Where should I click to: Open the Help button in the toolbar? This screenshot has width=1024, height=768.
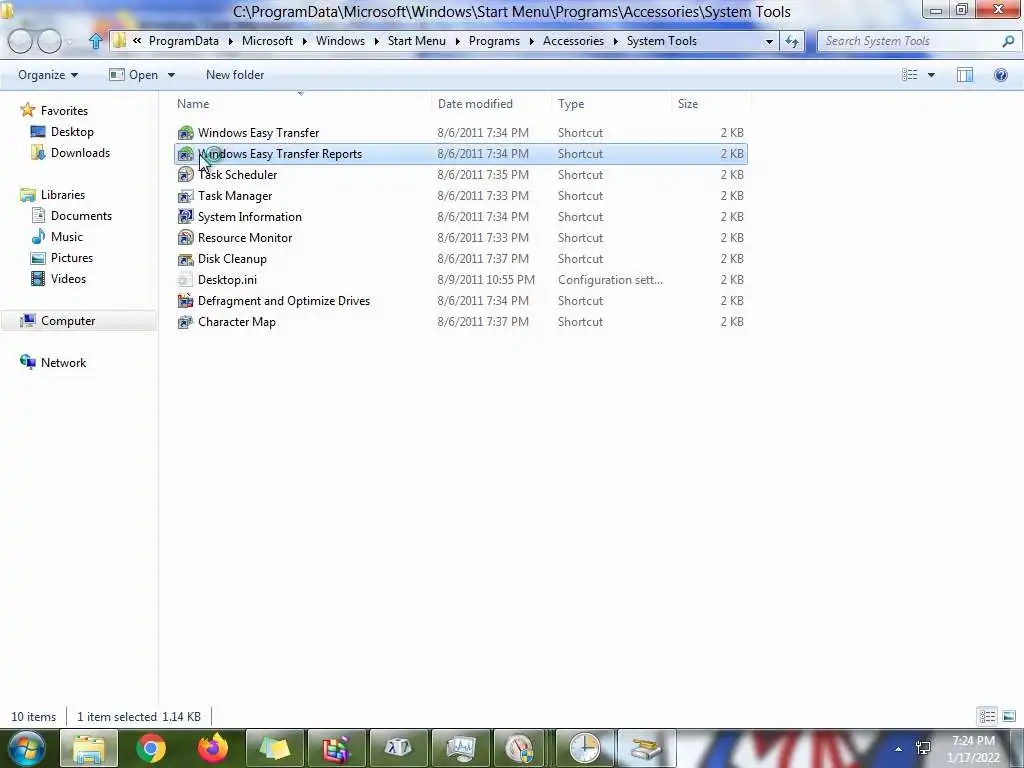pos(1000,75)
